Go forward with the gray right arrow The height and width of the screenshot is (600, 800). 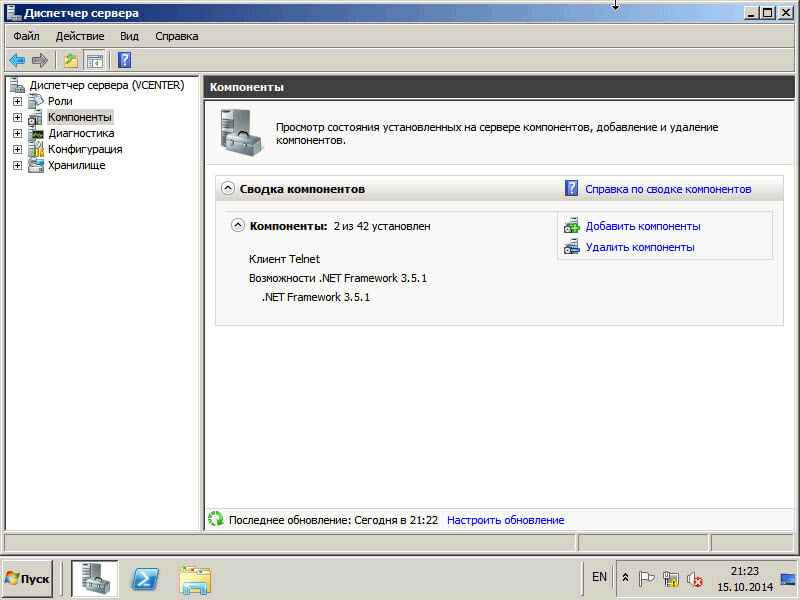click(40, 60)
